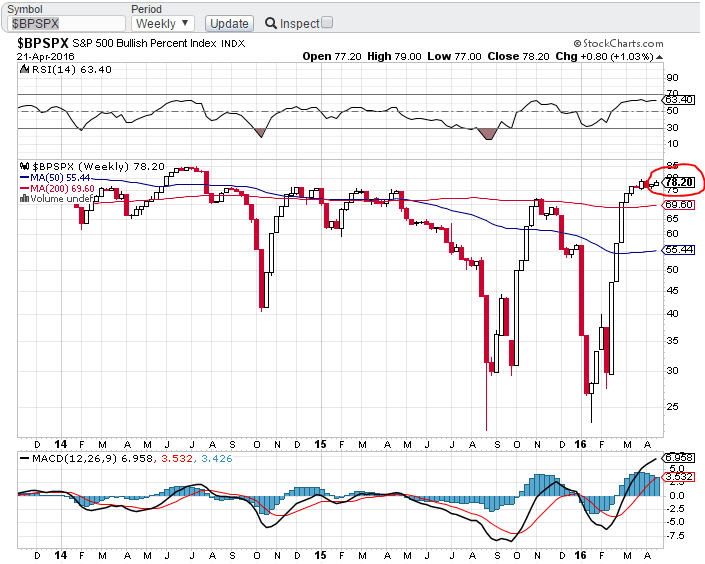Enable the Inspect checkbox
705x564 pixels.
pos(328,22)
